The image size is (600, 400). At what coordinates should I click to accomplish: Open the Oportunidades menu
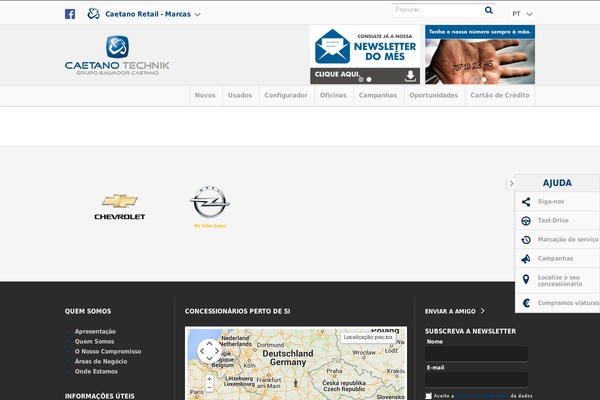[434, 95]
